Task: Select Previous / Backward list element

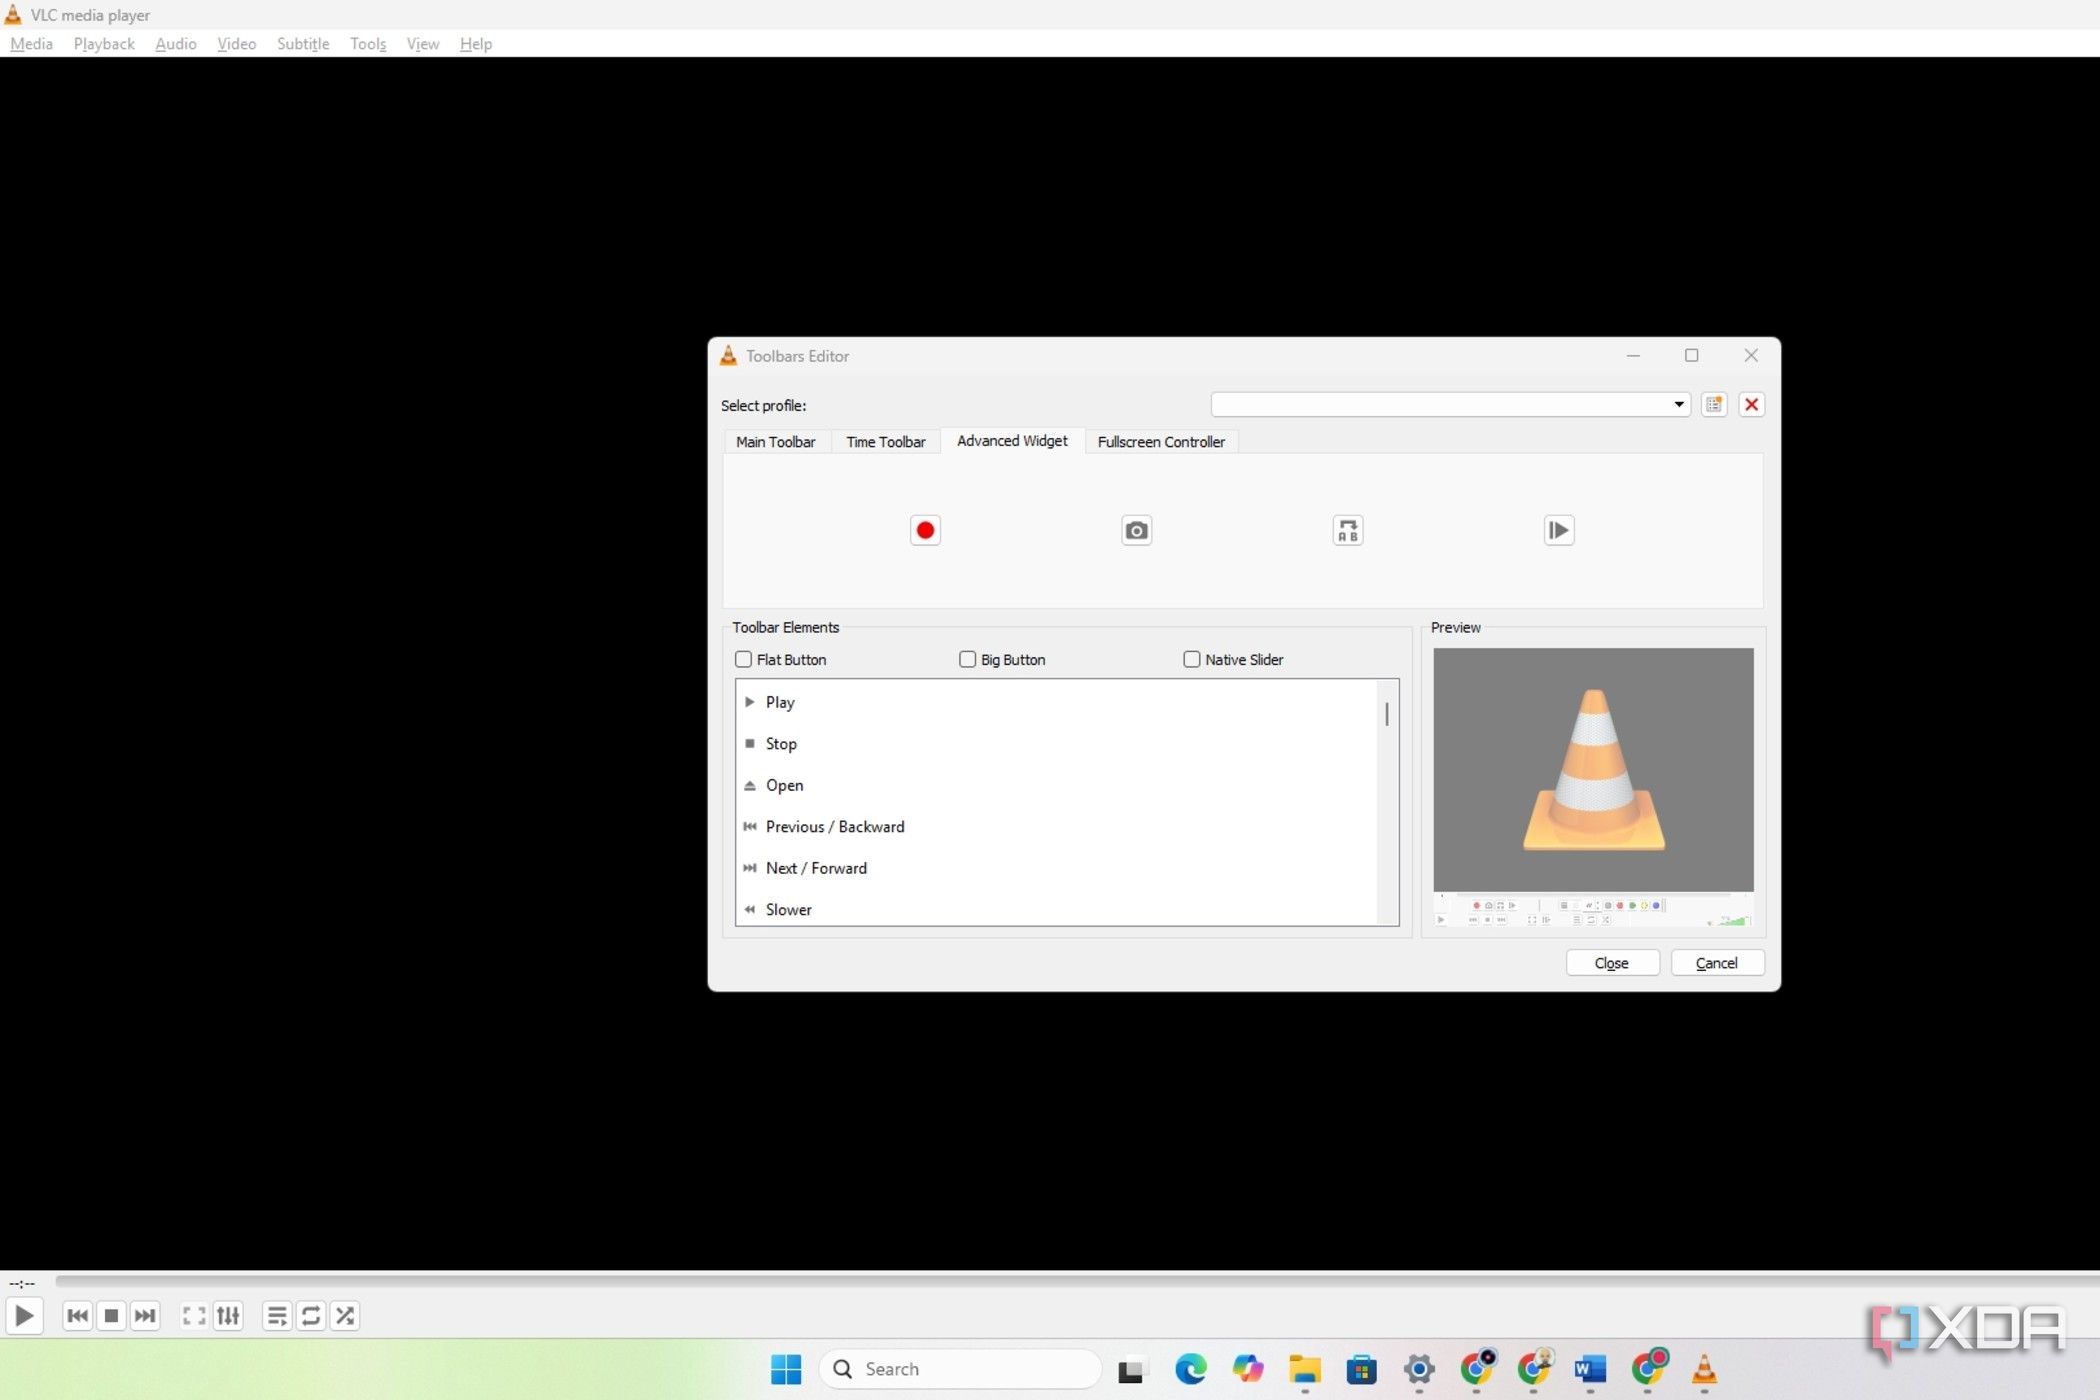Action: pyautogui.click(x=834, y=827)
